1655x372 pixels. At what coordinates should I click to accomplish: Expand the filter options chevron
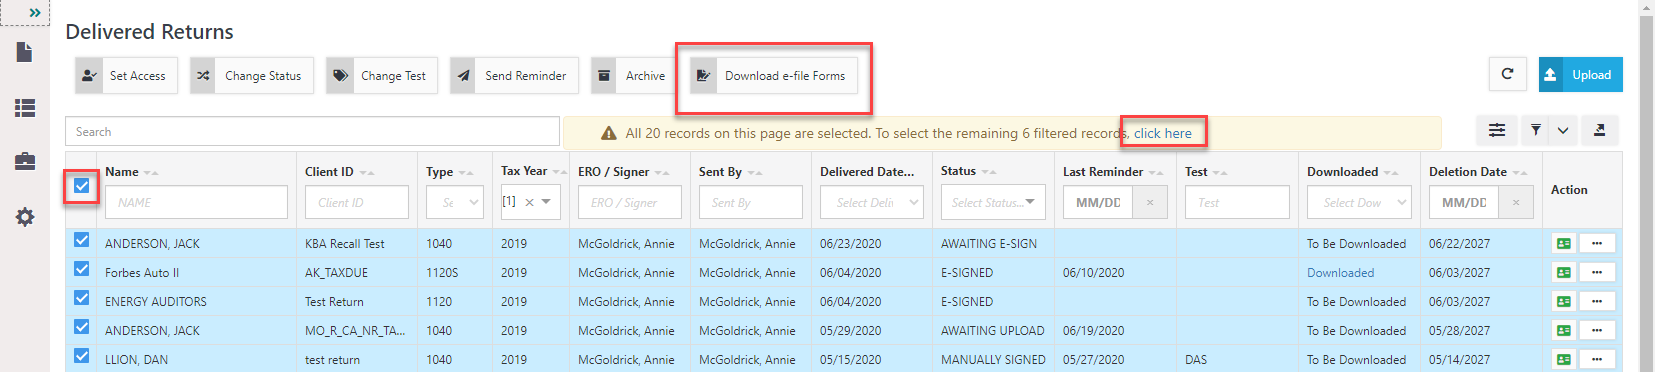pos(1563,130)
